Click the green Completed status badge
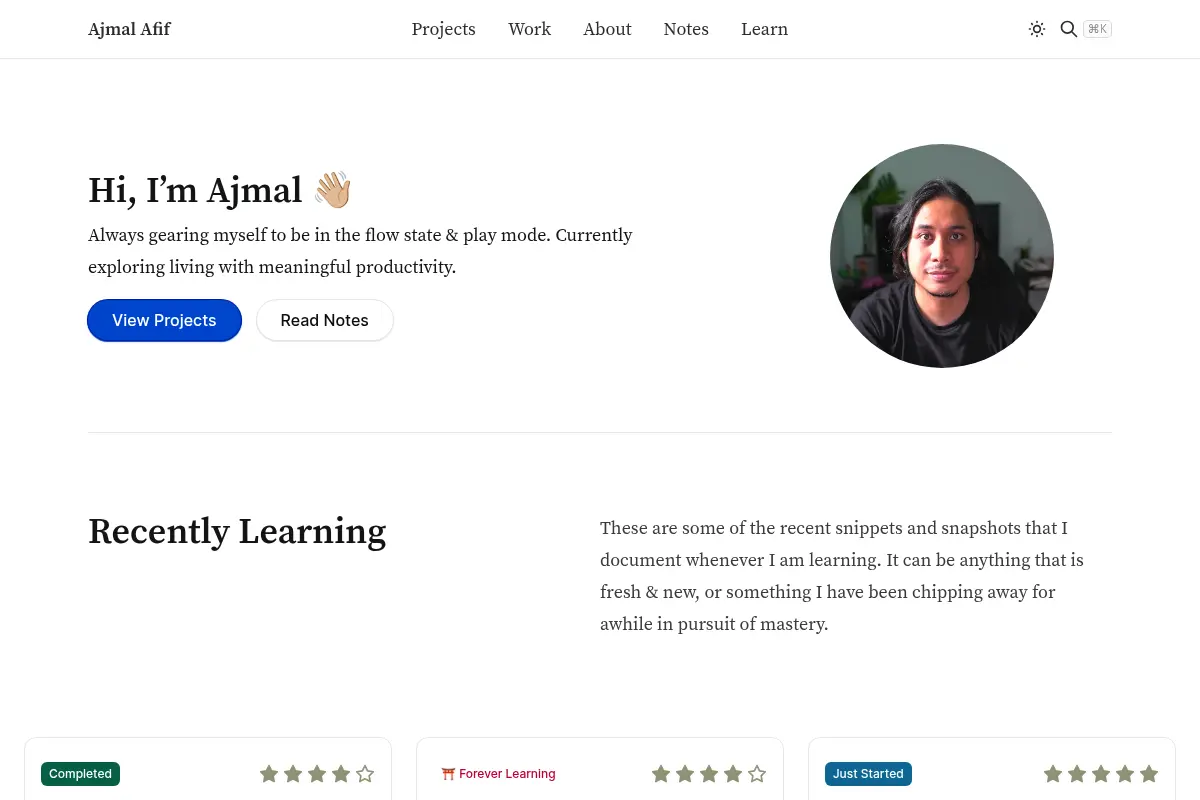 click(81, 774)
